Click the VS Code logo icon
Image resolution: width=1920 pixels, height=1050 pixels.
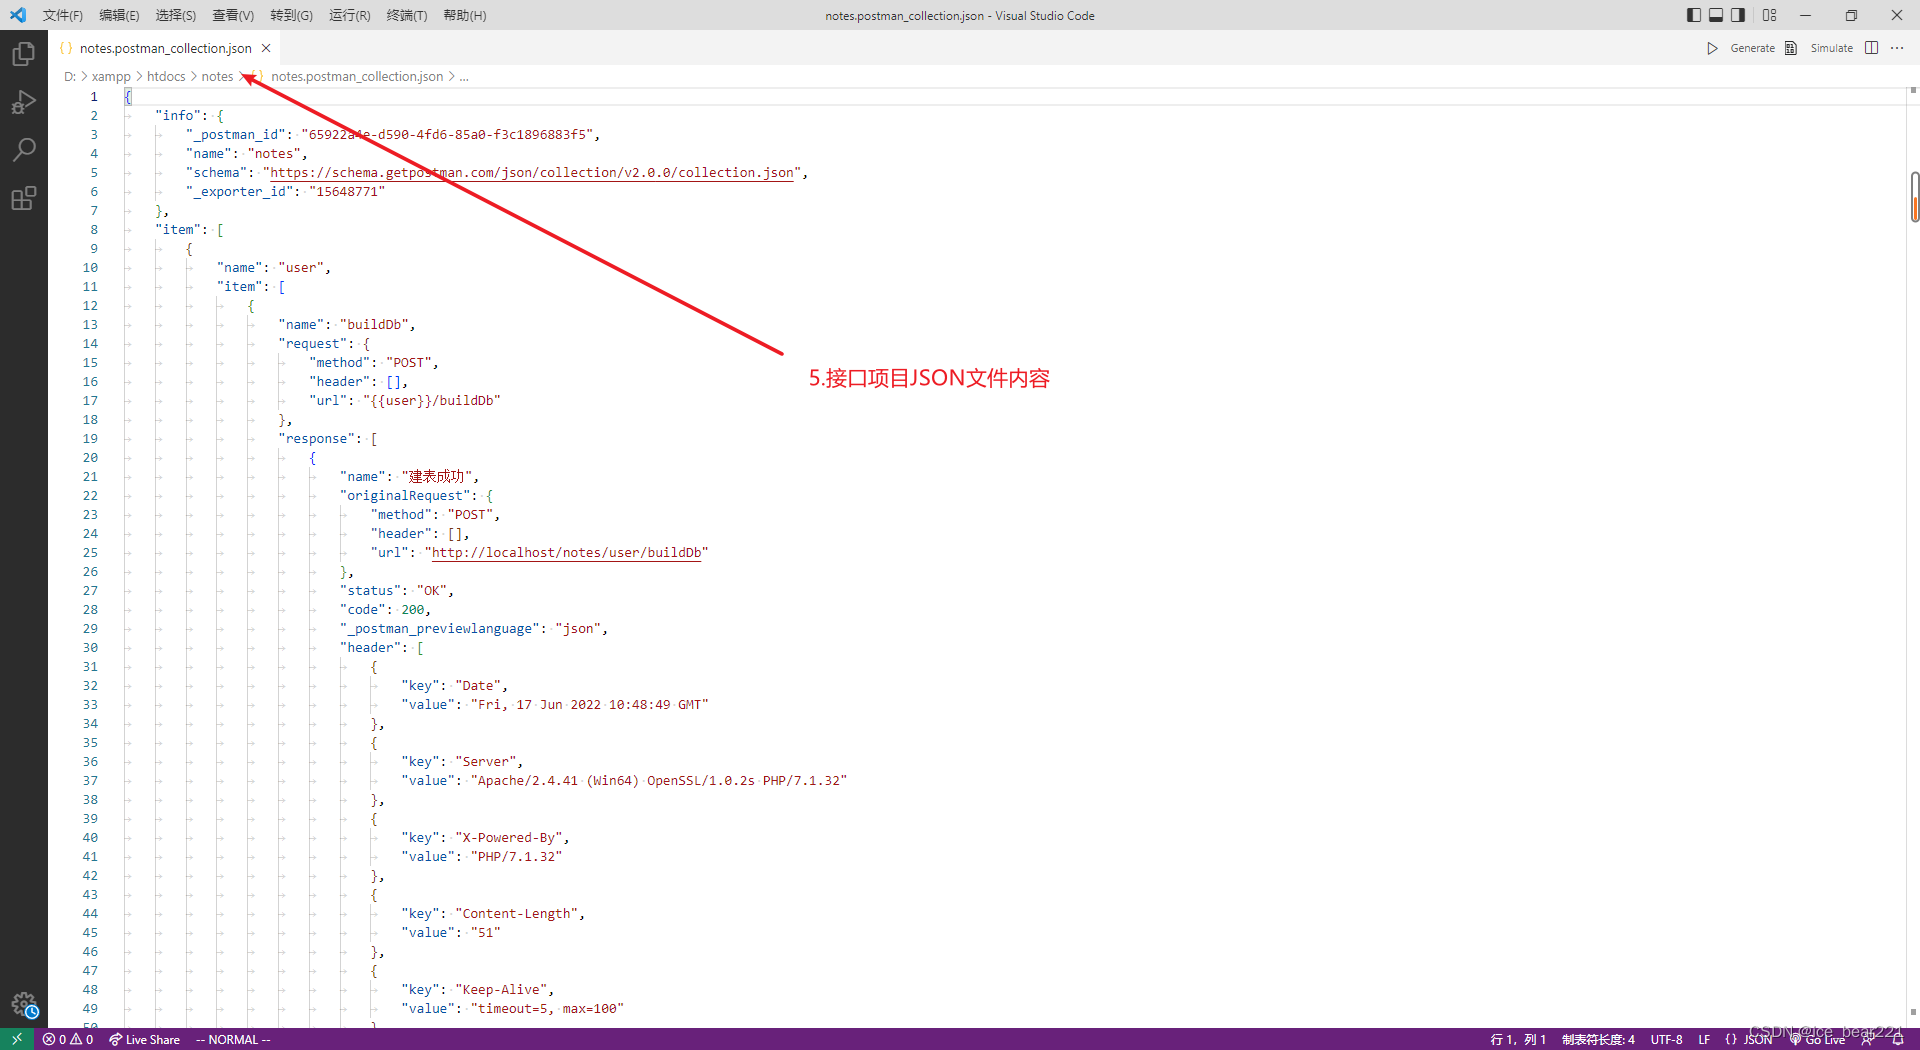18,15
